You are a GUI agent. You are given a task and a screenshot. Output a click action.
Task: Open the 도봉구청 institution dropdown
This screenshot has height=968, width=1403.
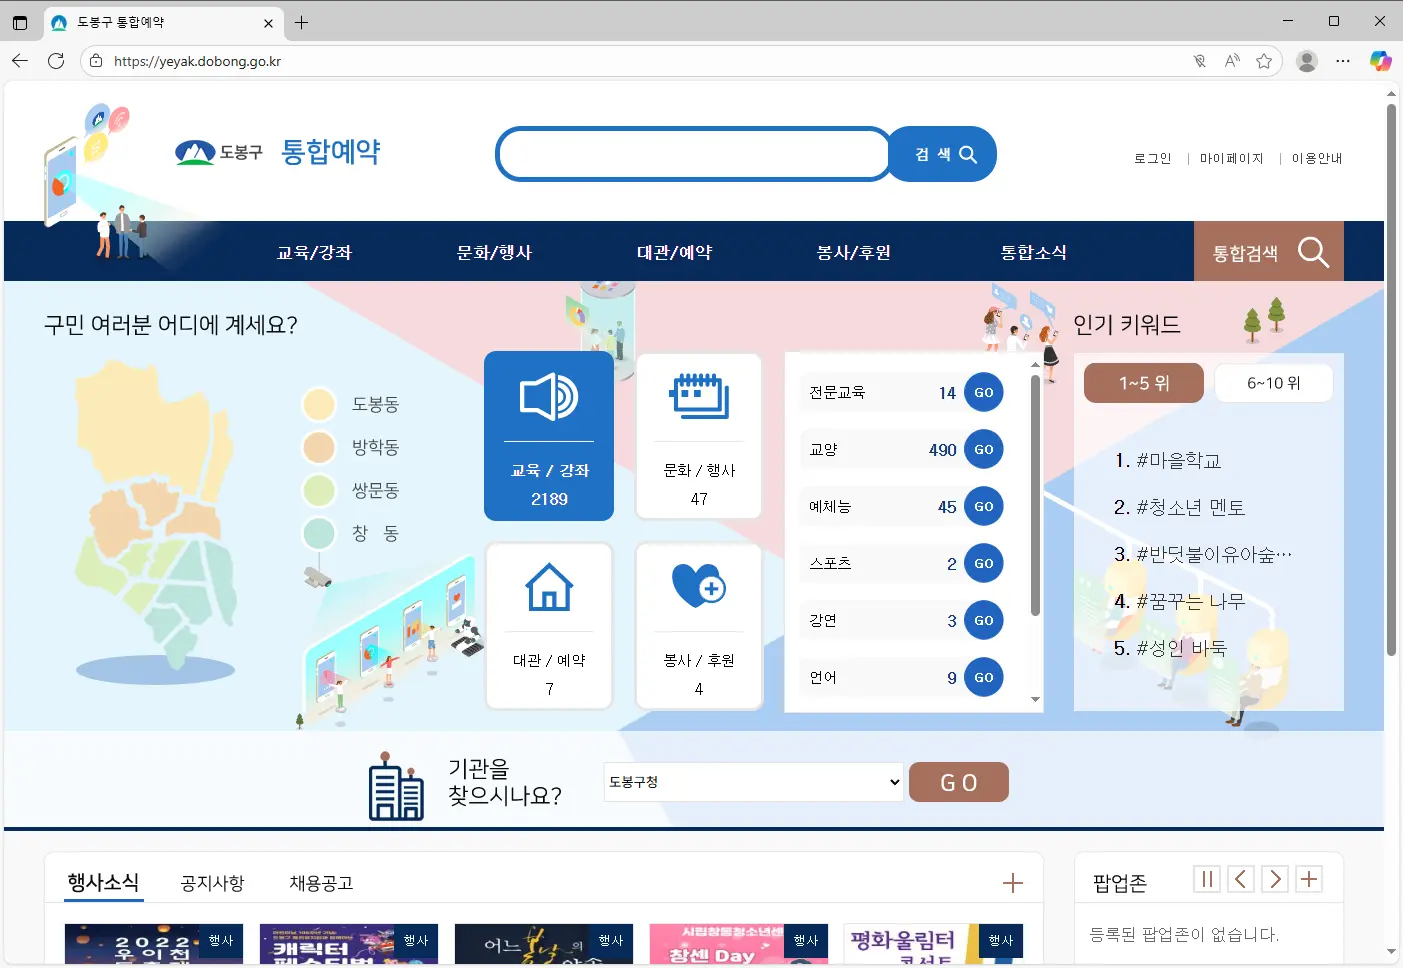(x=752, y=781)
